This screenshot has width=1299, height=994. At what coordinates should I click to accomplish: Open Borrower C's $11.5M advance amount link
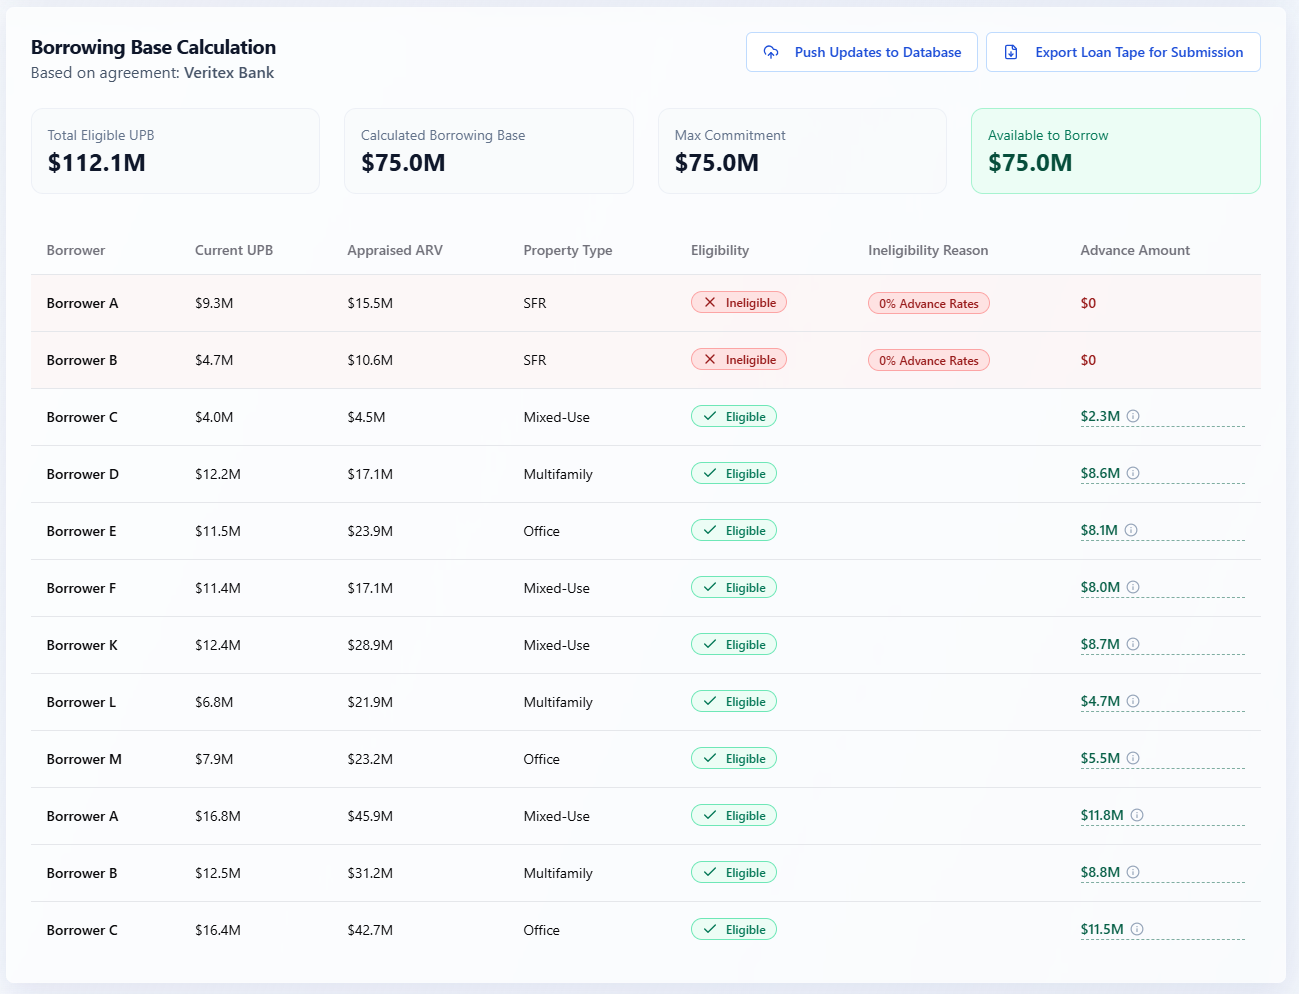(1101, 929)
